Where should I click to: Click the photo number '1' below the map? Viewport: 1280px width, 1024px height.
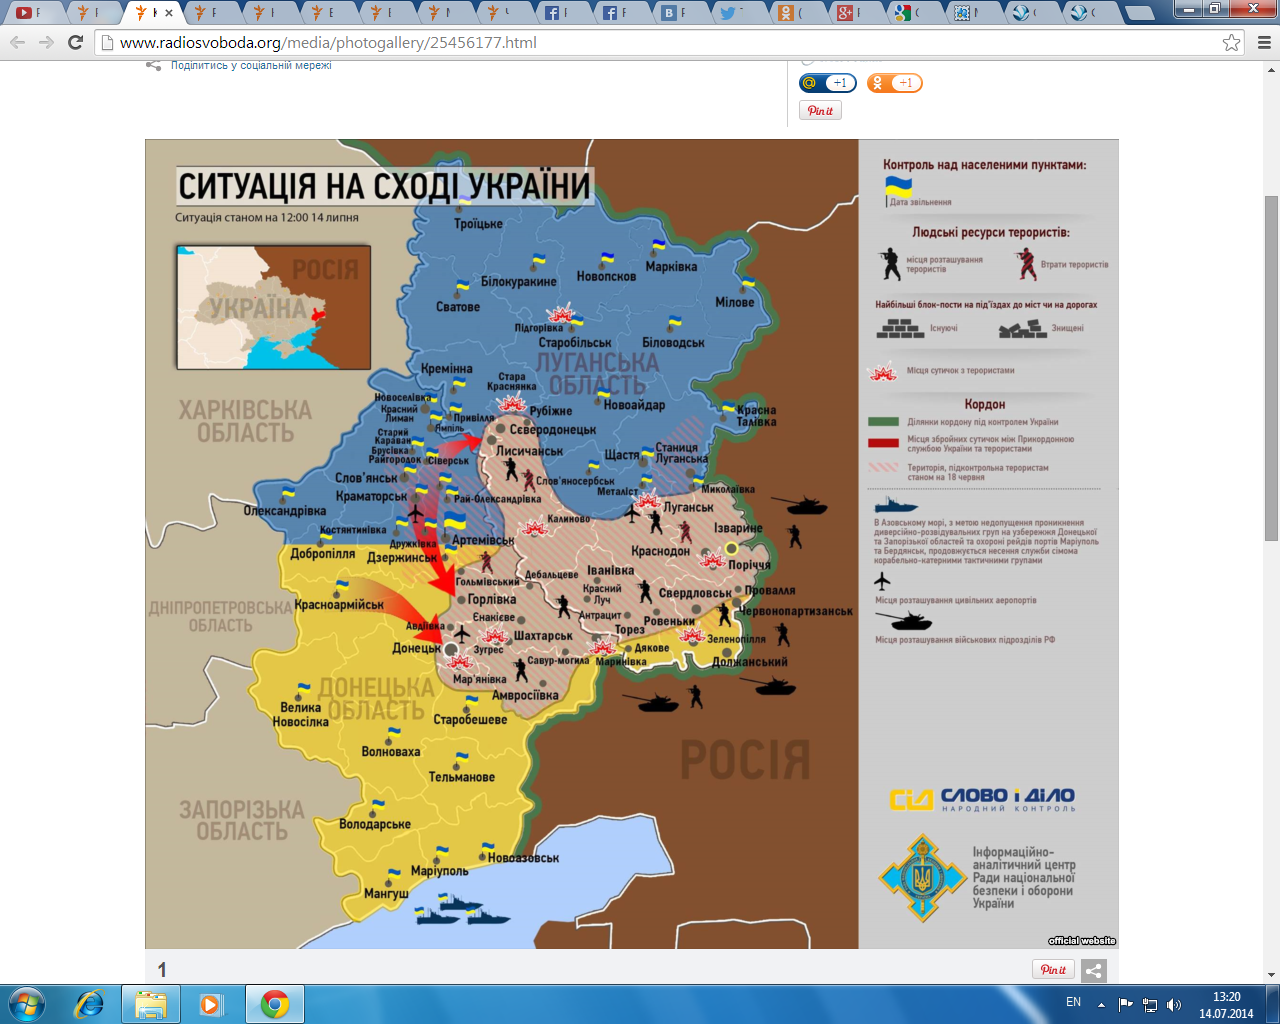162,969
